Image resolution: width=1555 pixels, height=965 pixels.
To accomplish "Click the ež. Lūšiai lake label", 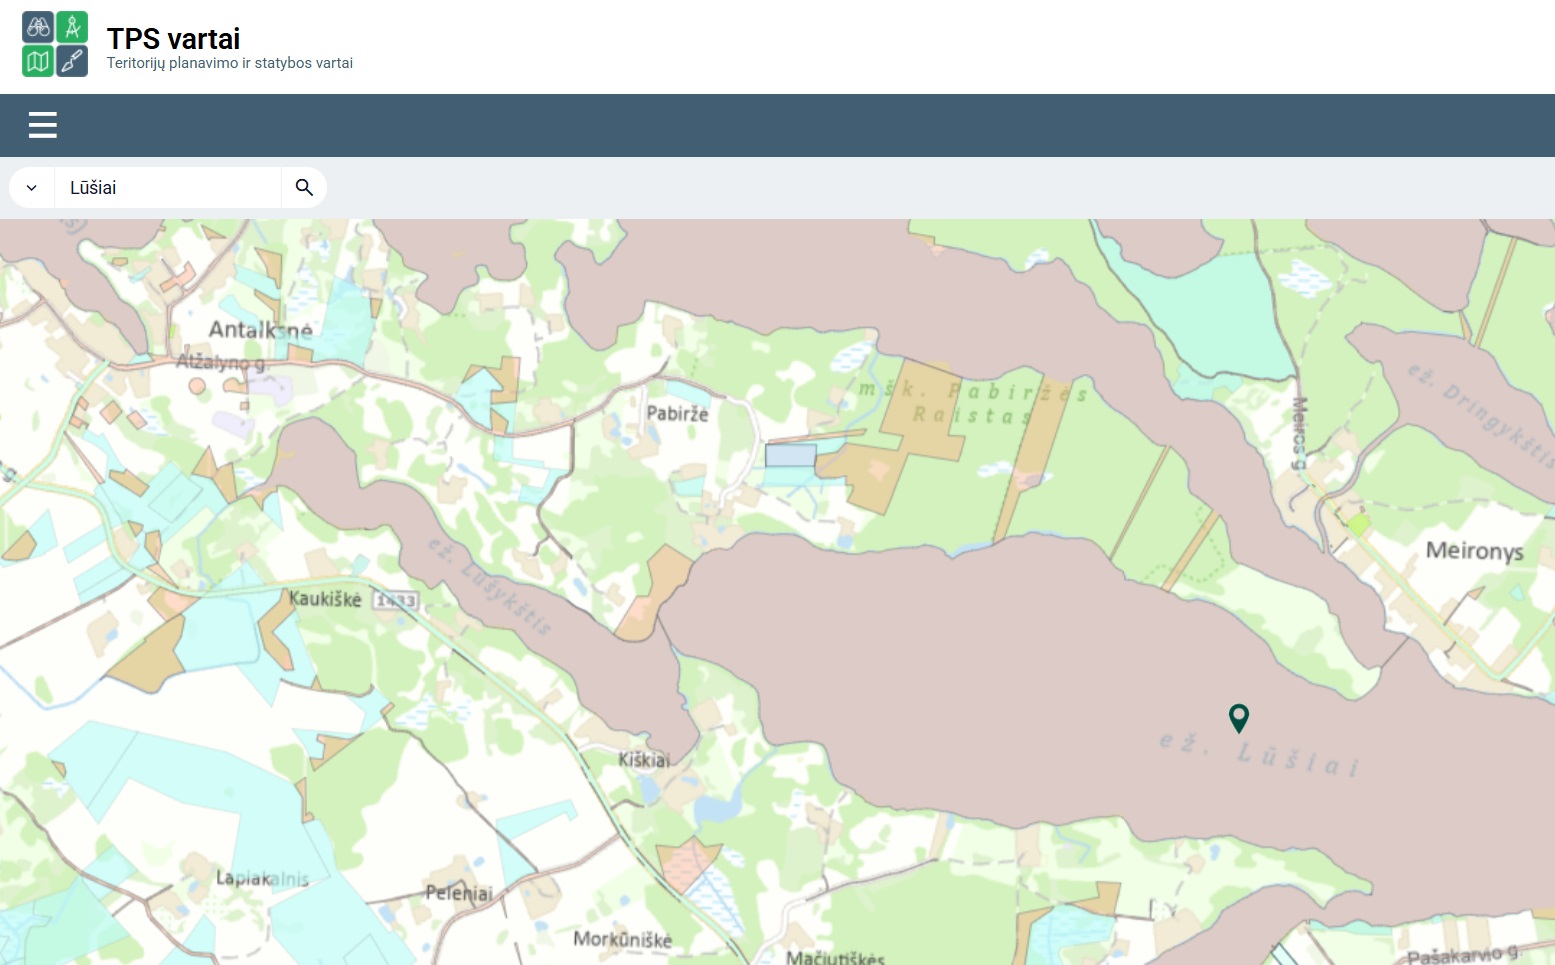I will (1259, 754).
